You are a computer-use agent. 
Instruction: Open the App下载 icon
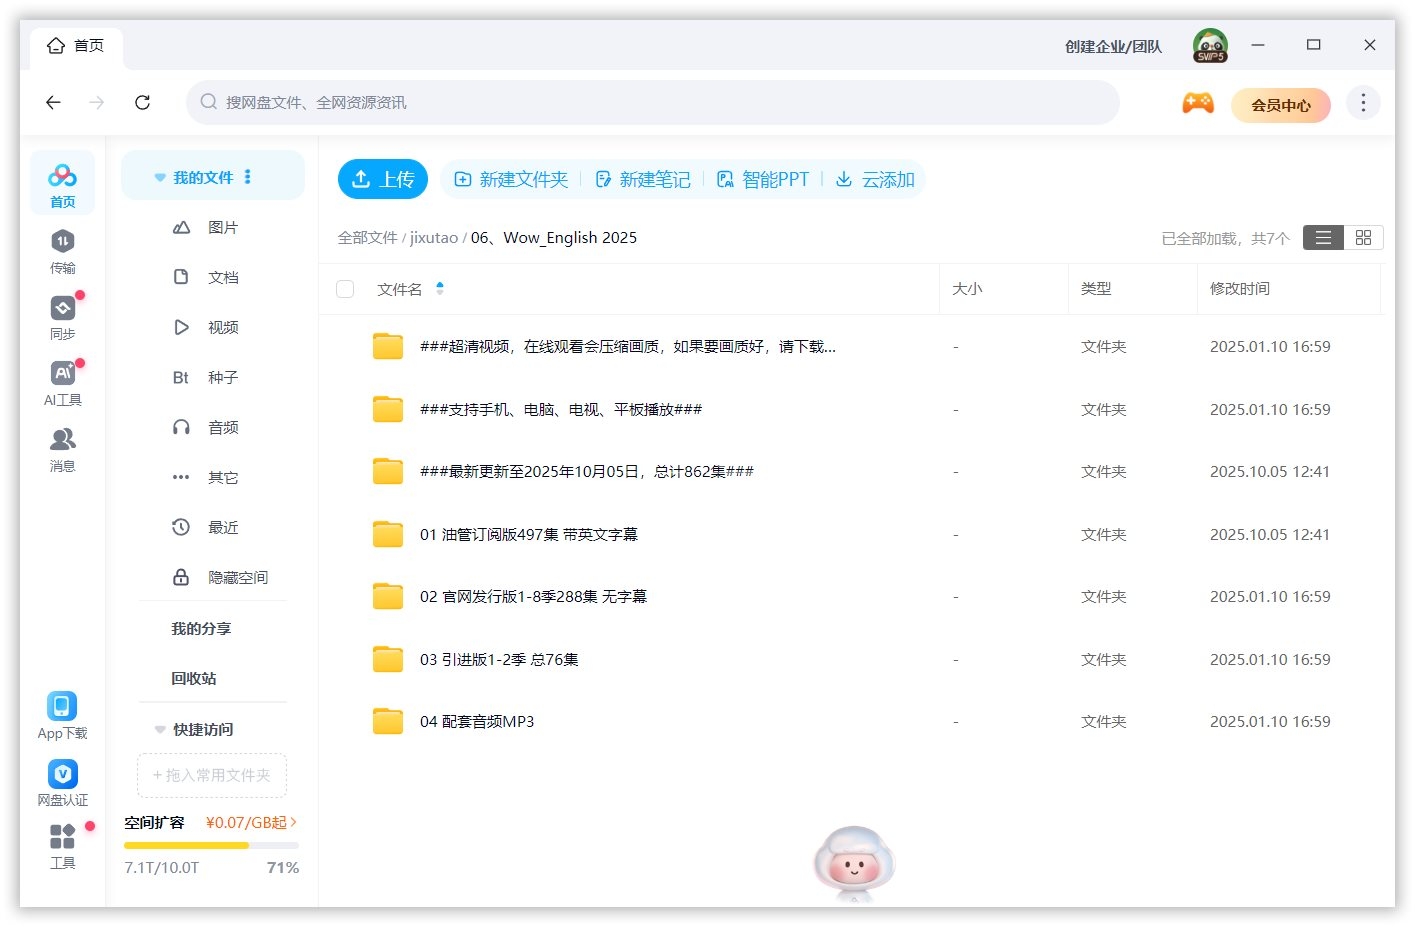(x=62, y=707)
